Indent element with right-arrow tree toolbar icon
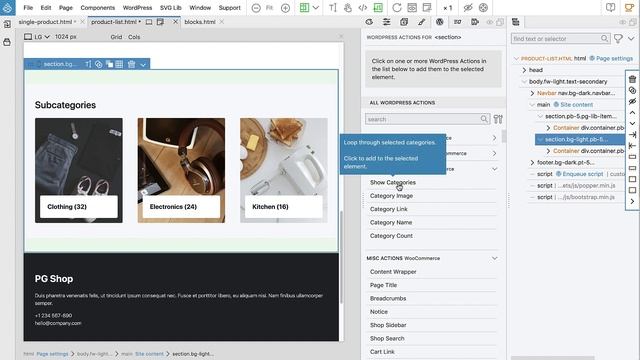The height and width of the screenshot is (360, 640). (632, 135)
